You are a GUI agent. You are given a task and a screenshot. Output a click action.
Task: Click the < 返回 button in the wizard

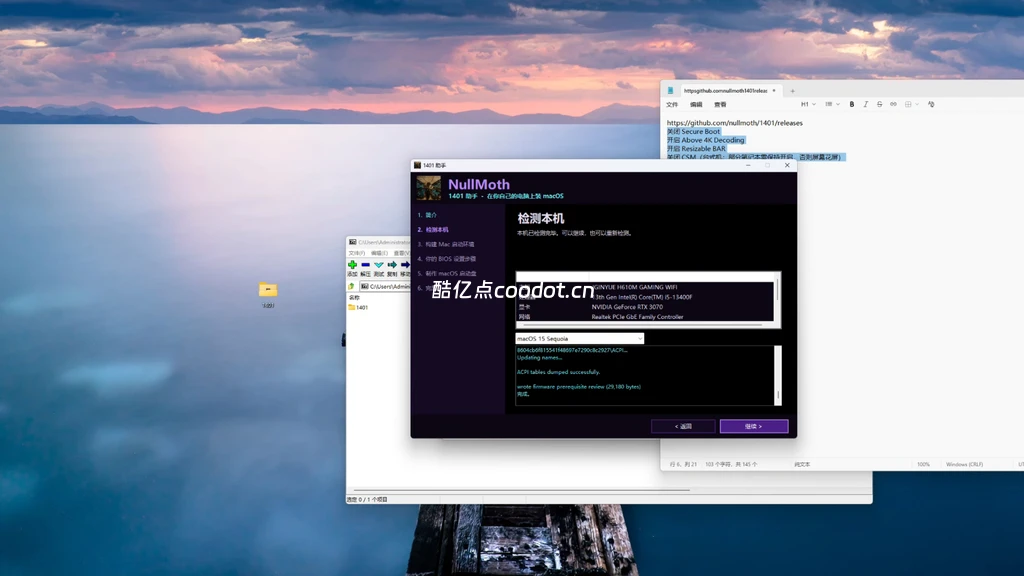click(x=683, y=426)
